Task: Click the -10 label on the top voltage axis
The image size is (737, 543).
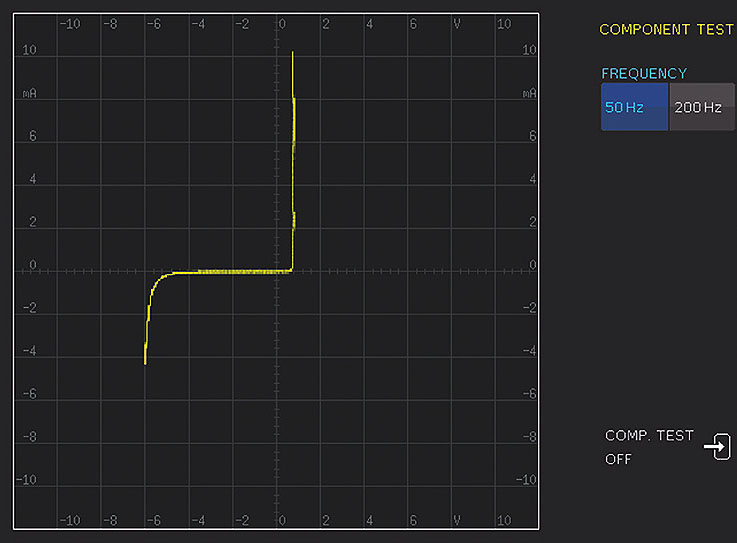Action: click(70, 22)
